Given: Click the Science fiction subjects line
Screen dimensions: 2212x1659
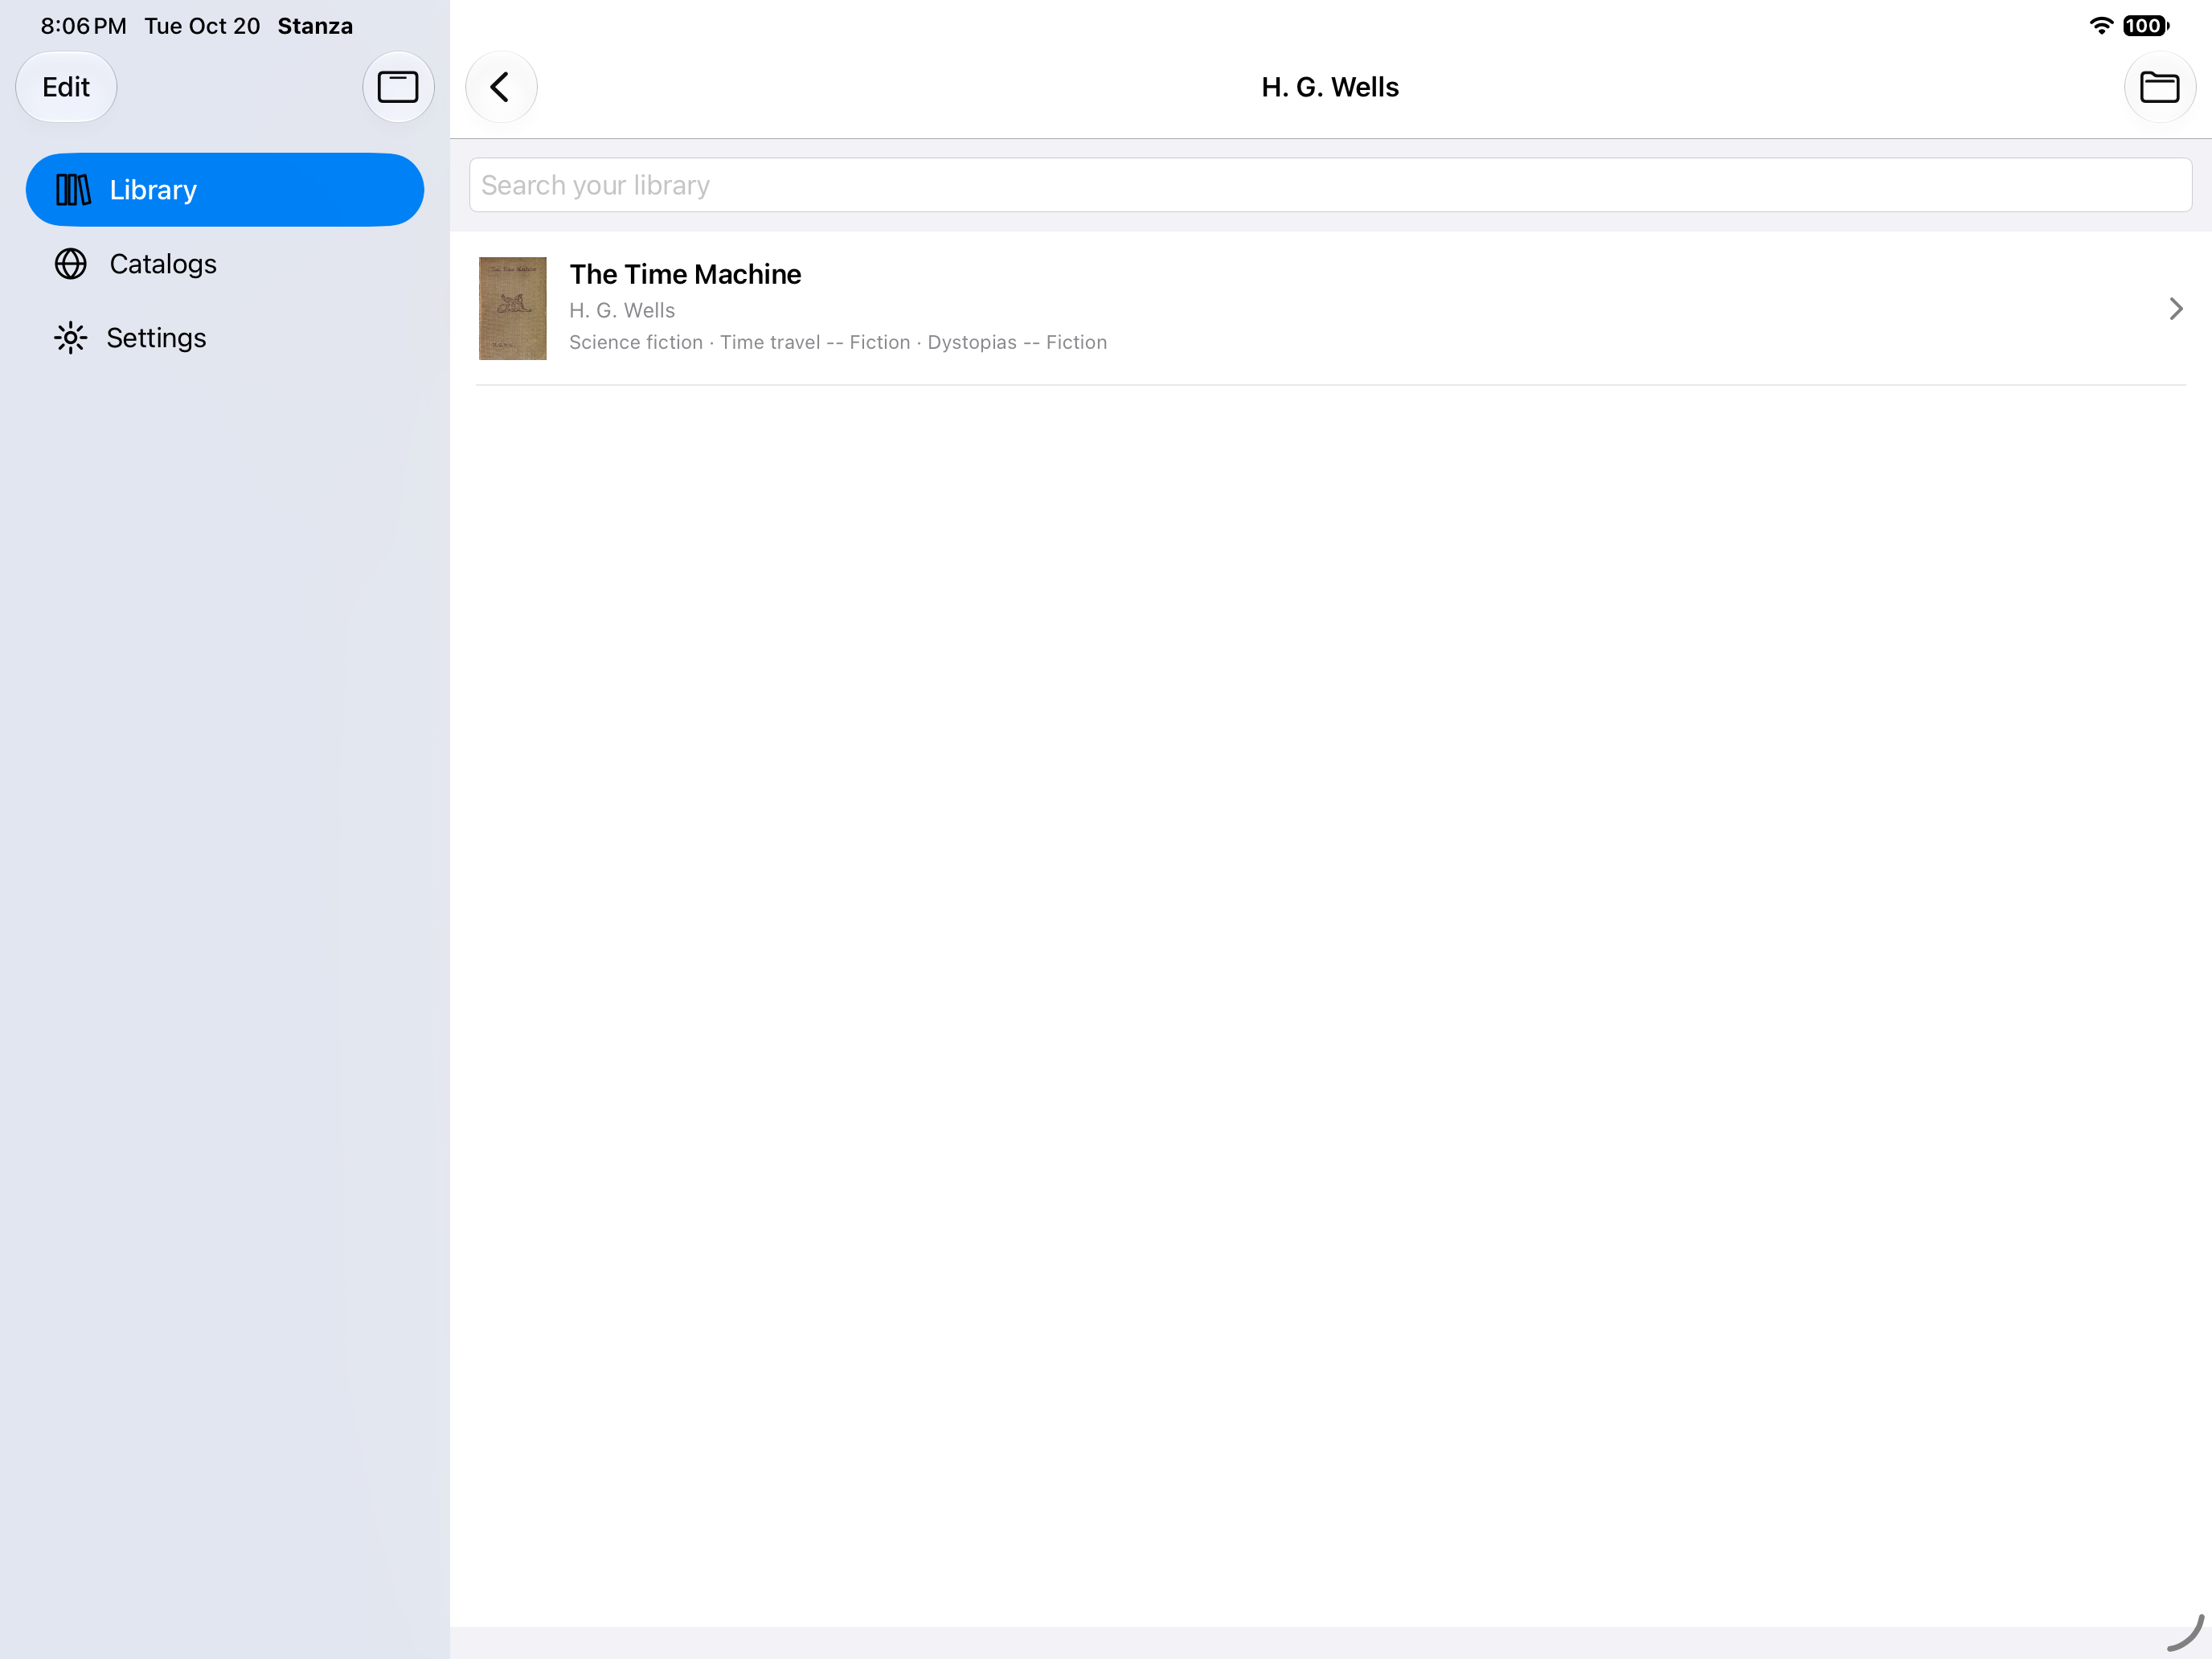Looking at the screenshot, I should click(x=838, y=343).
